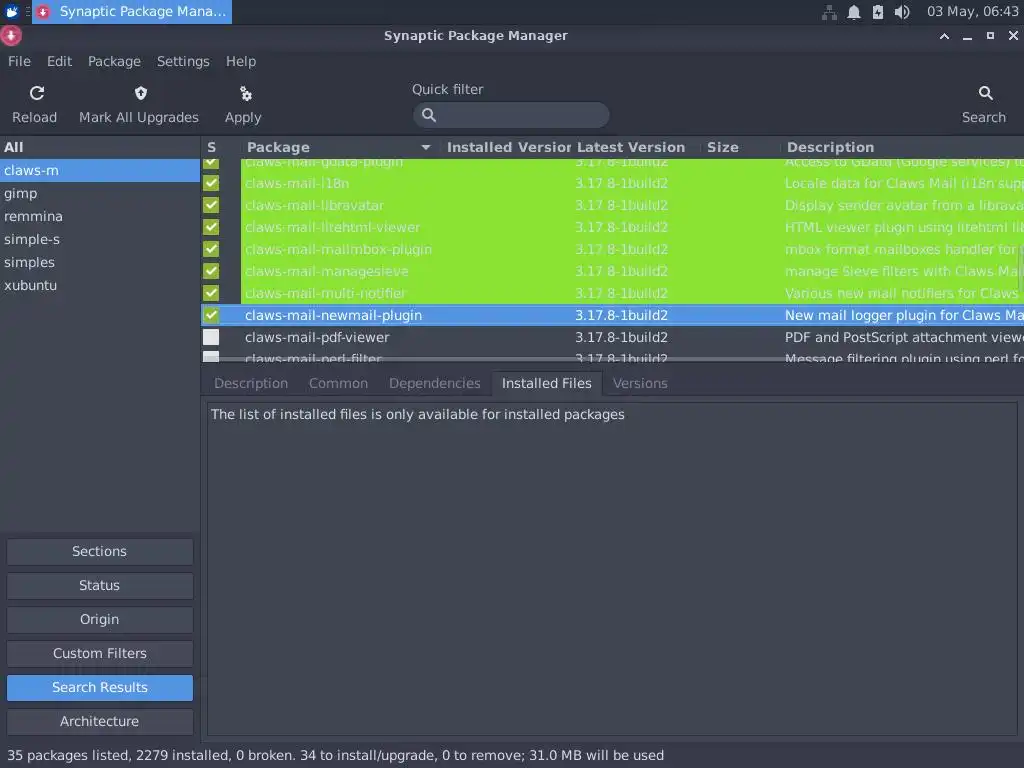Open the Synaptic window menu icon

click(x=11, y=36)
